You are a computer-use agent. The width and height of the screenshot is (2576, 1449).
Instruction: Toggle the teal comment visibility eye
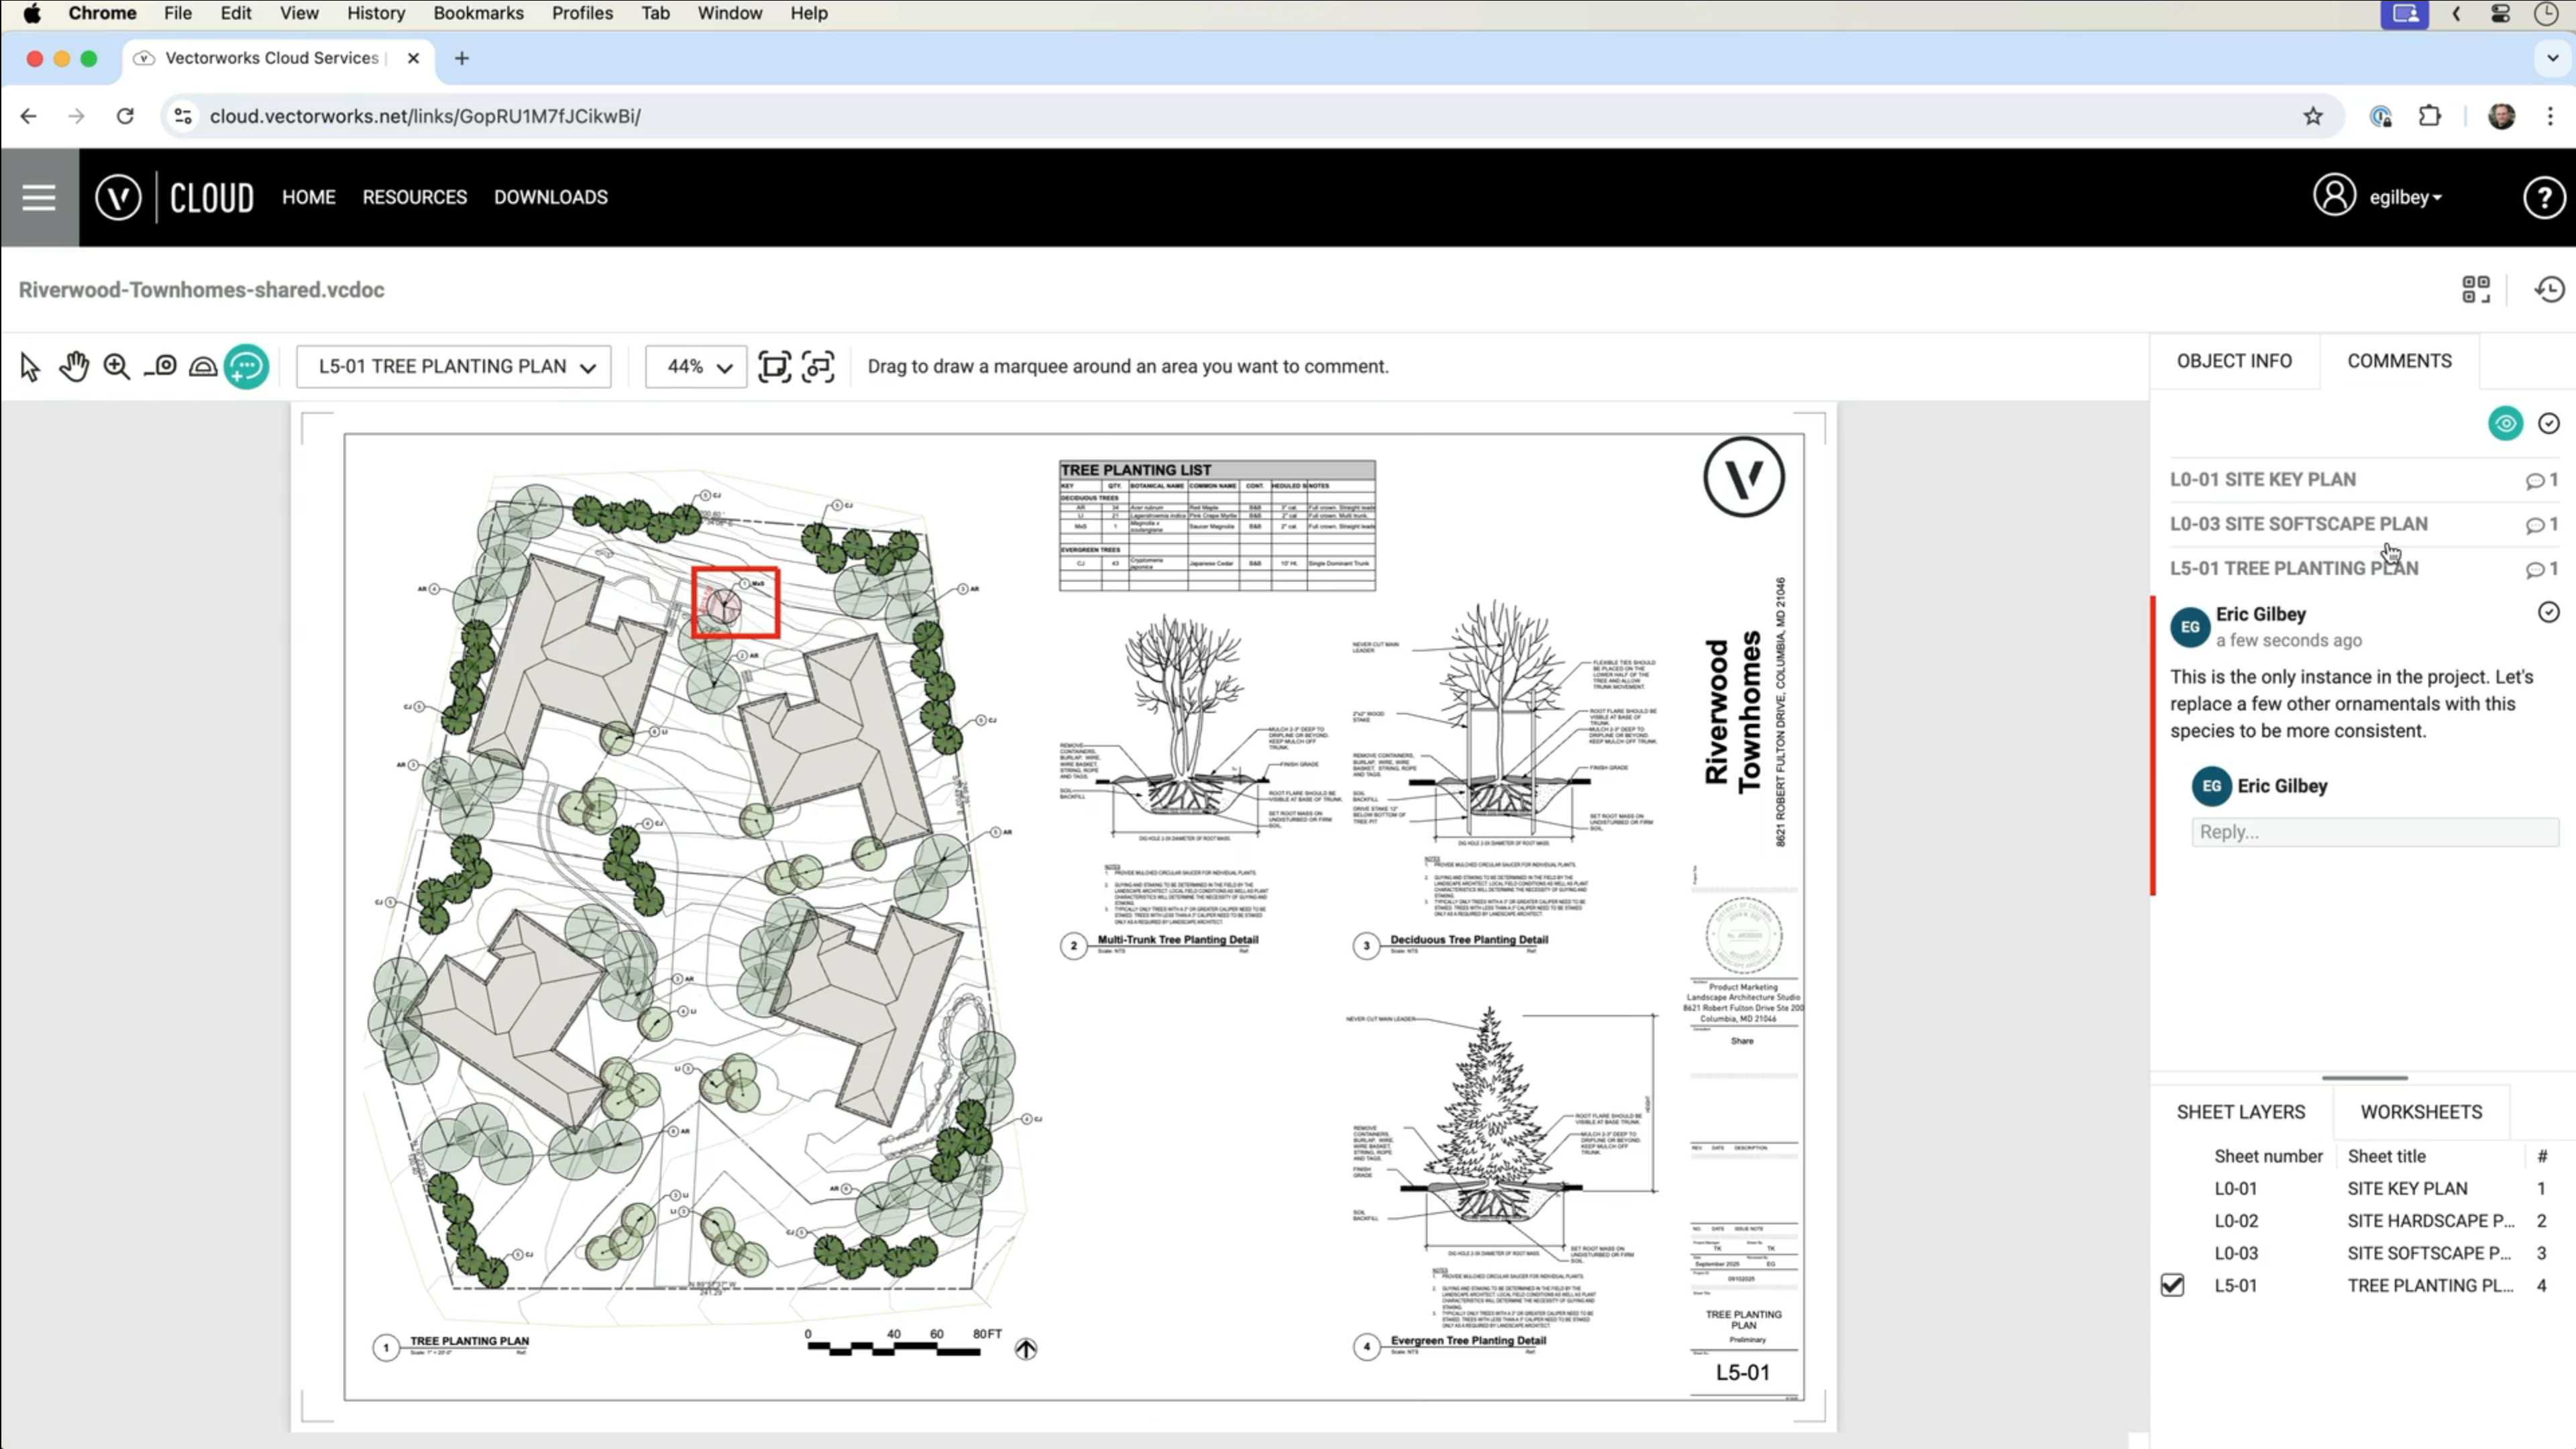tap(2505, 424)
